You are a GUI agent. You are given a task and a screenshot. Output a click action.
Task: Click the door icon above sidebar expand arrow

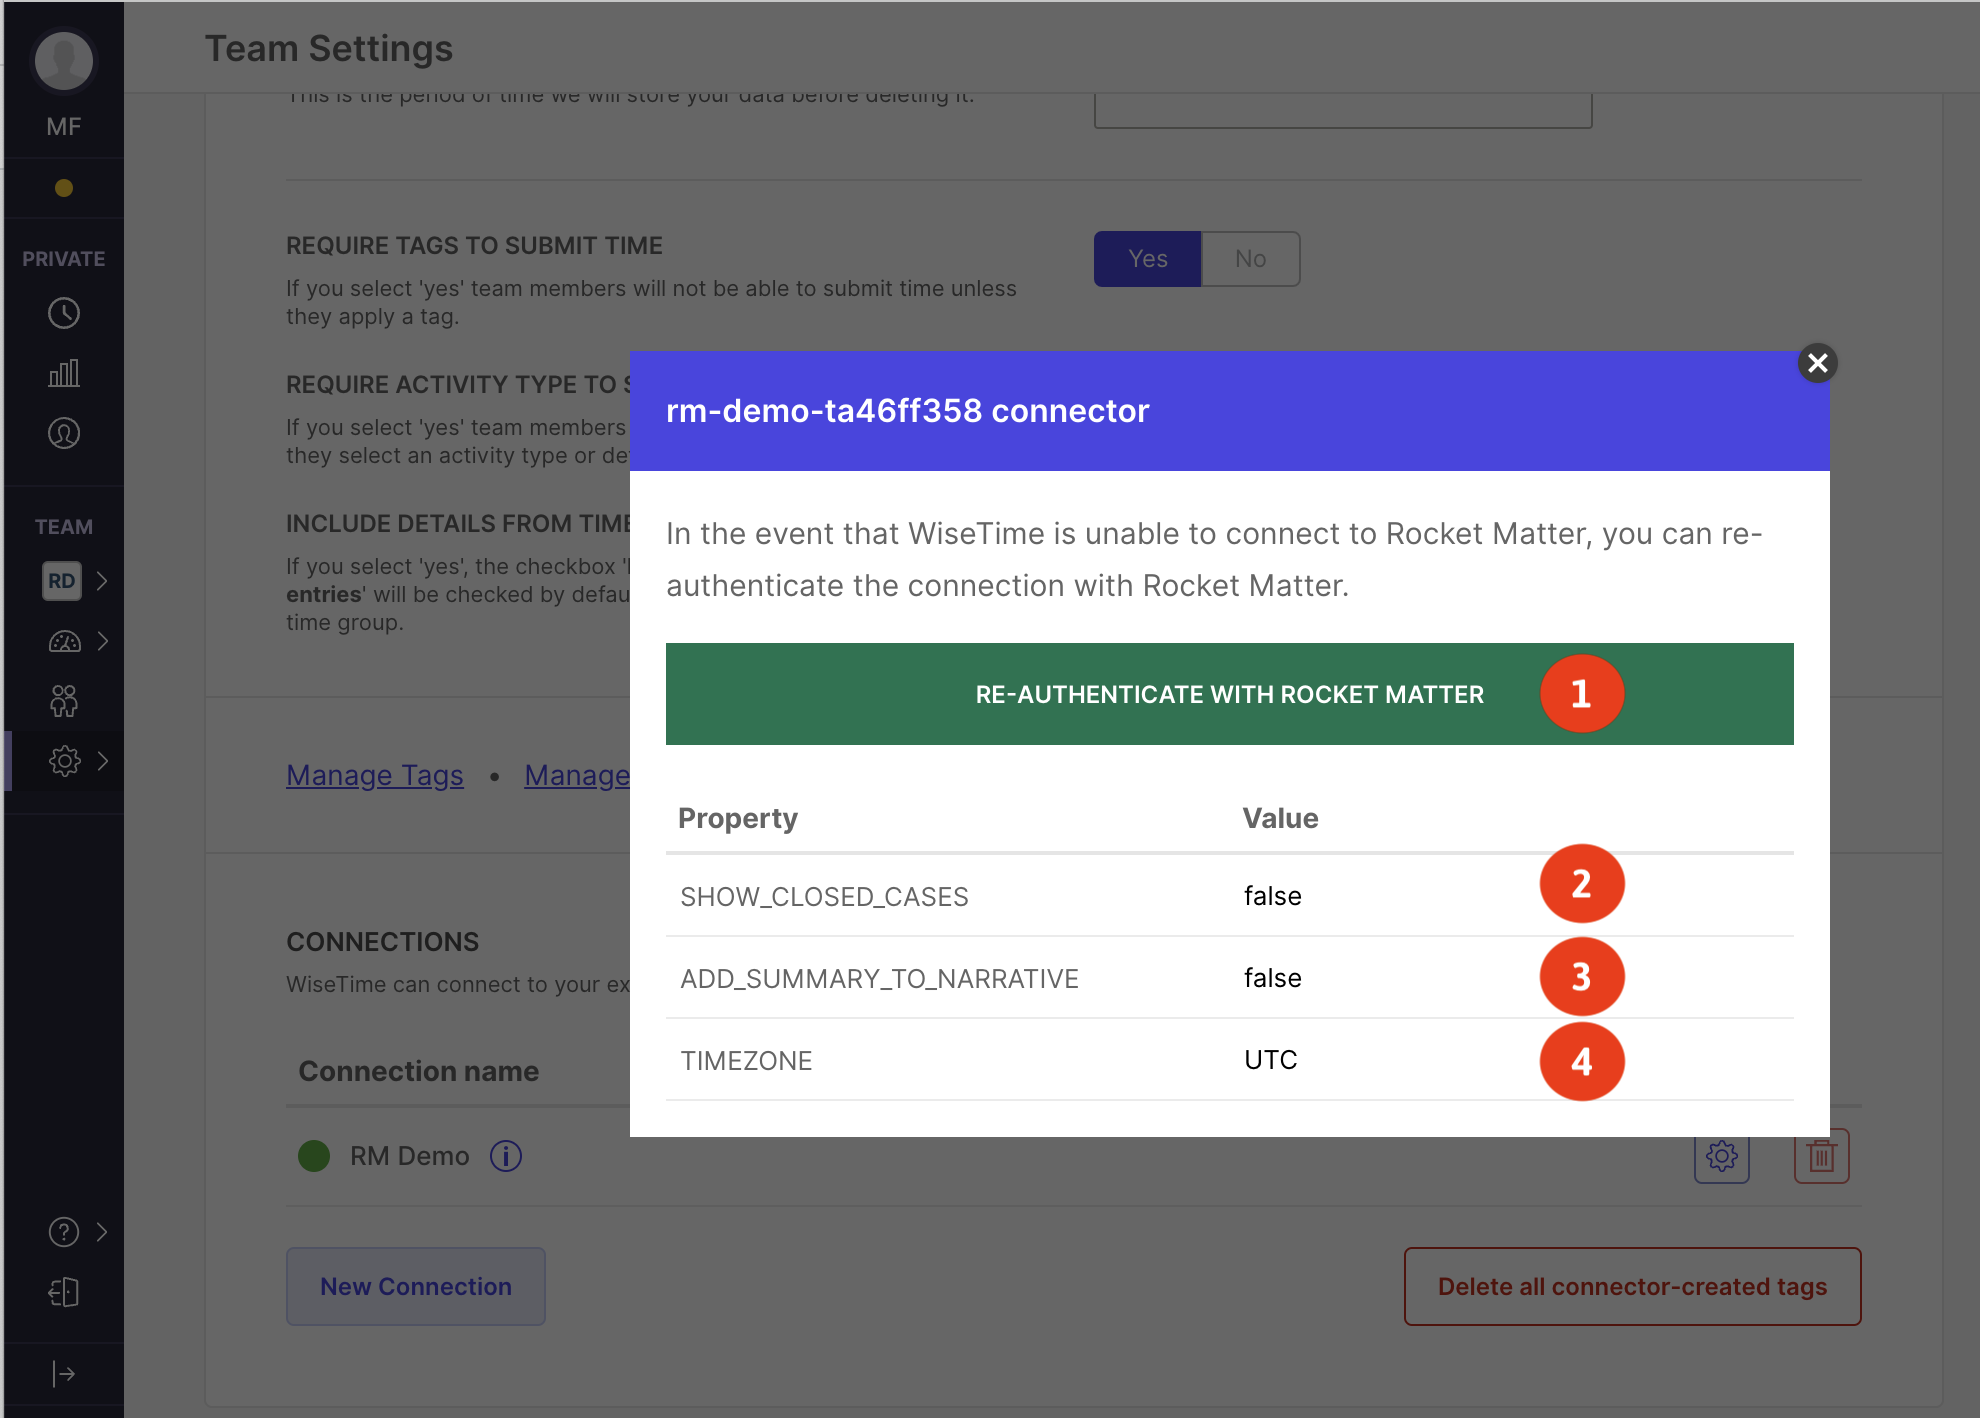tap(64, 1292)
